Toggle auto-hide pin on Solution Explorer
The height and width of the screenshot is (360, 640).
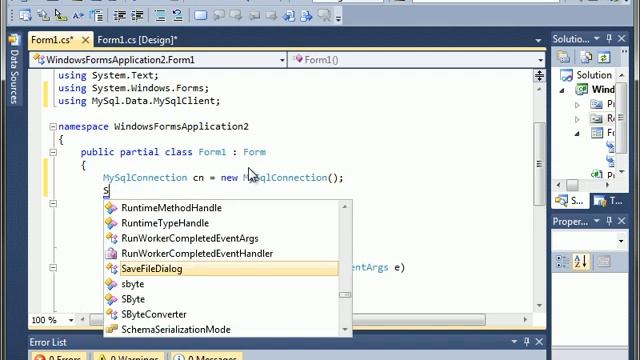[609, 39]
